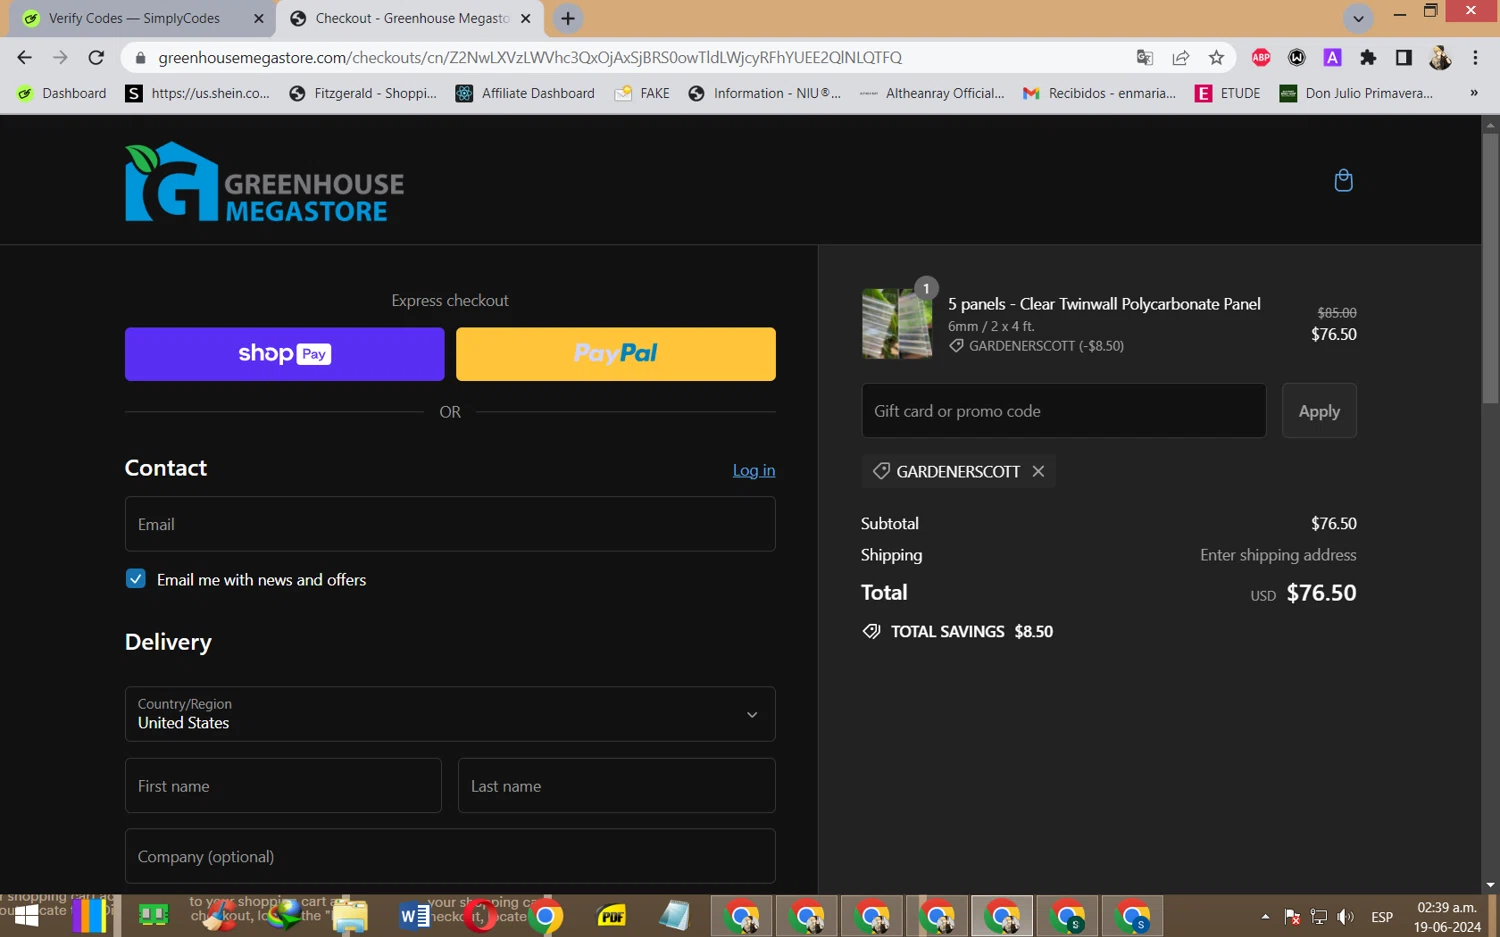Open the Recibidos Gmail bookmark

(x=1098, y=93)
